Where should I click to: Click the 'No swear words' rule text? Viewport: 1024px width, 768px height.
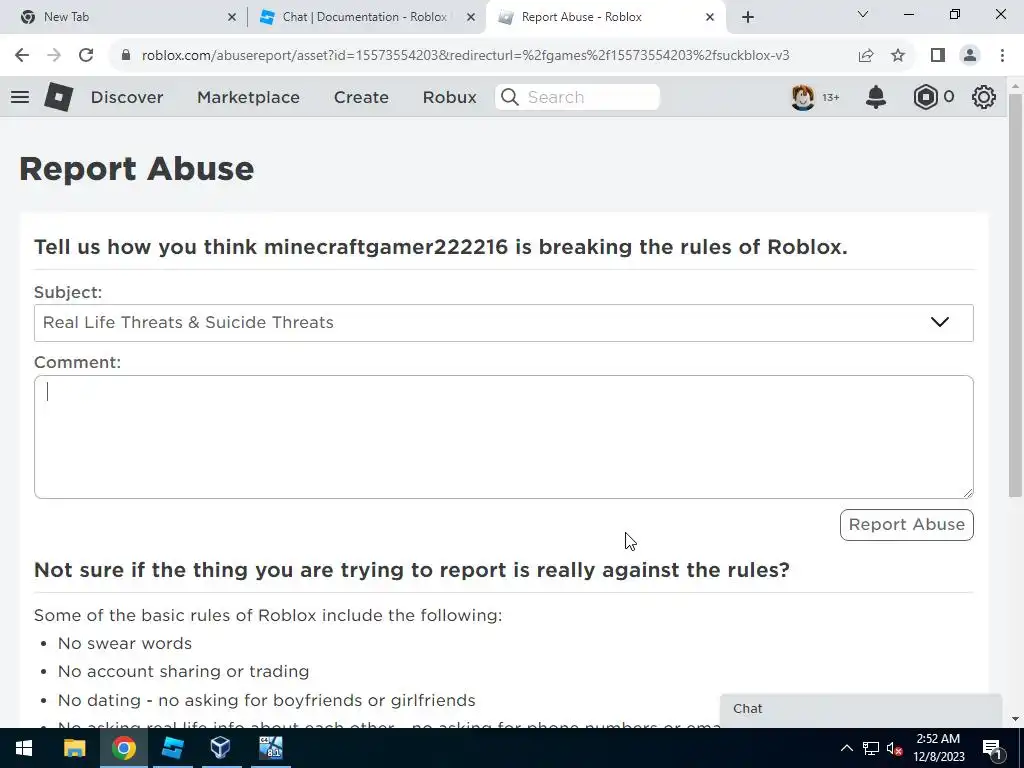click(125, 643)
